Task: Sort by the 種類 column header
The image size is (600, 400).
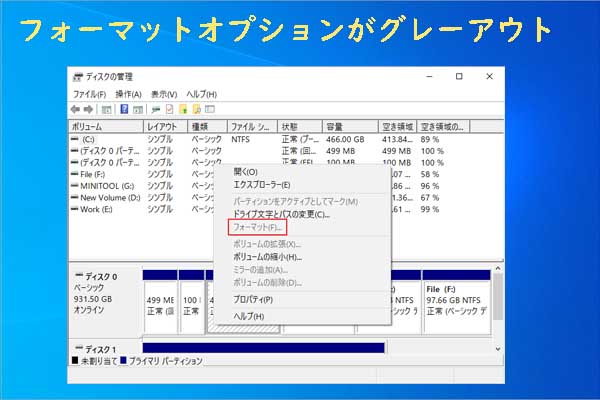Action: [x=207, y=127]
